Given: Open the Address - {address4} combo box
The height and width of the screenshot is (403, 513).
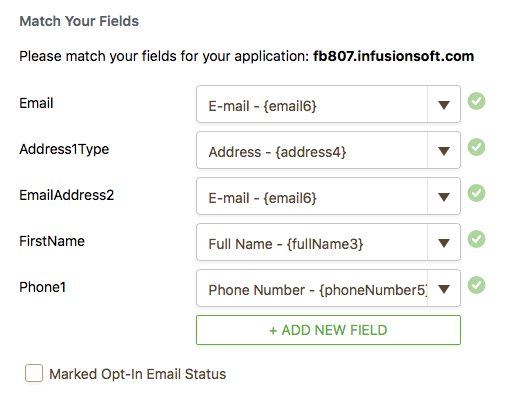Looking at the screenshot, I should click(x=328, y=150).
